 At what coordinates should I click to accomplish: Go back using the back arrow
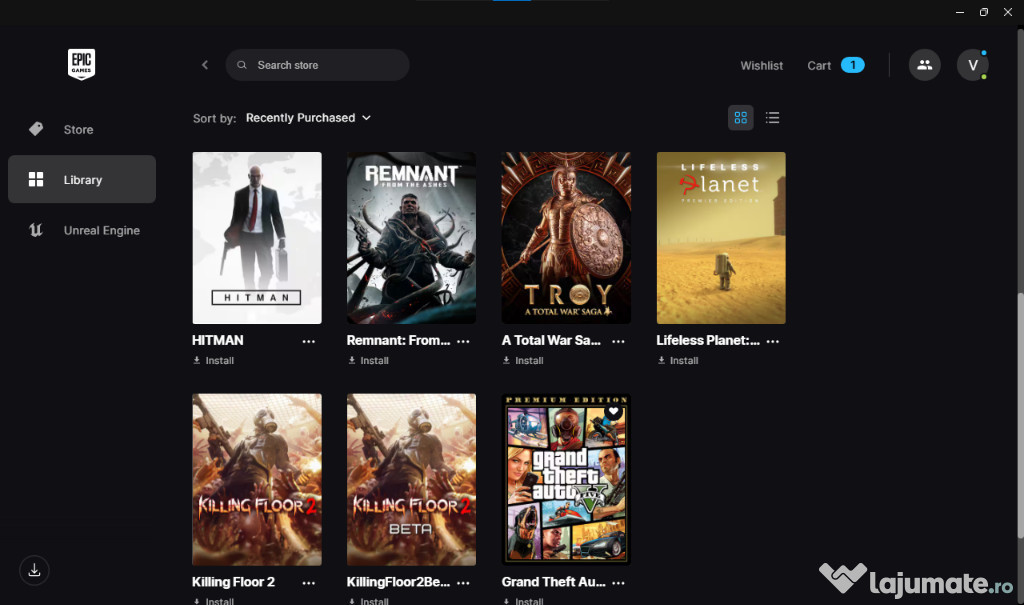205,65
